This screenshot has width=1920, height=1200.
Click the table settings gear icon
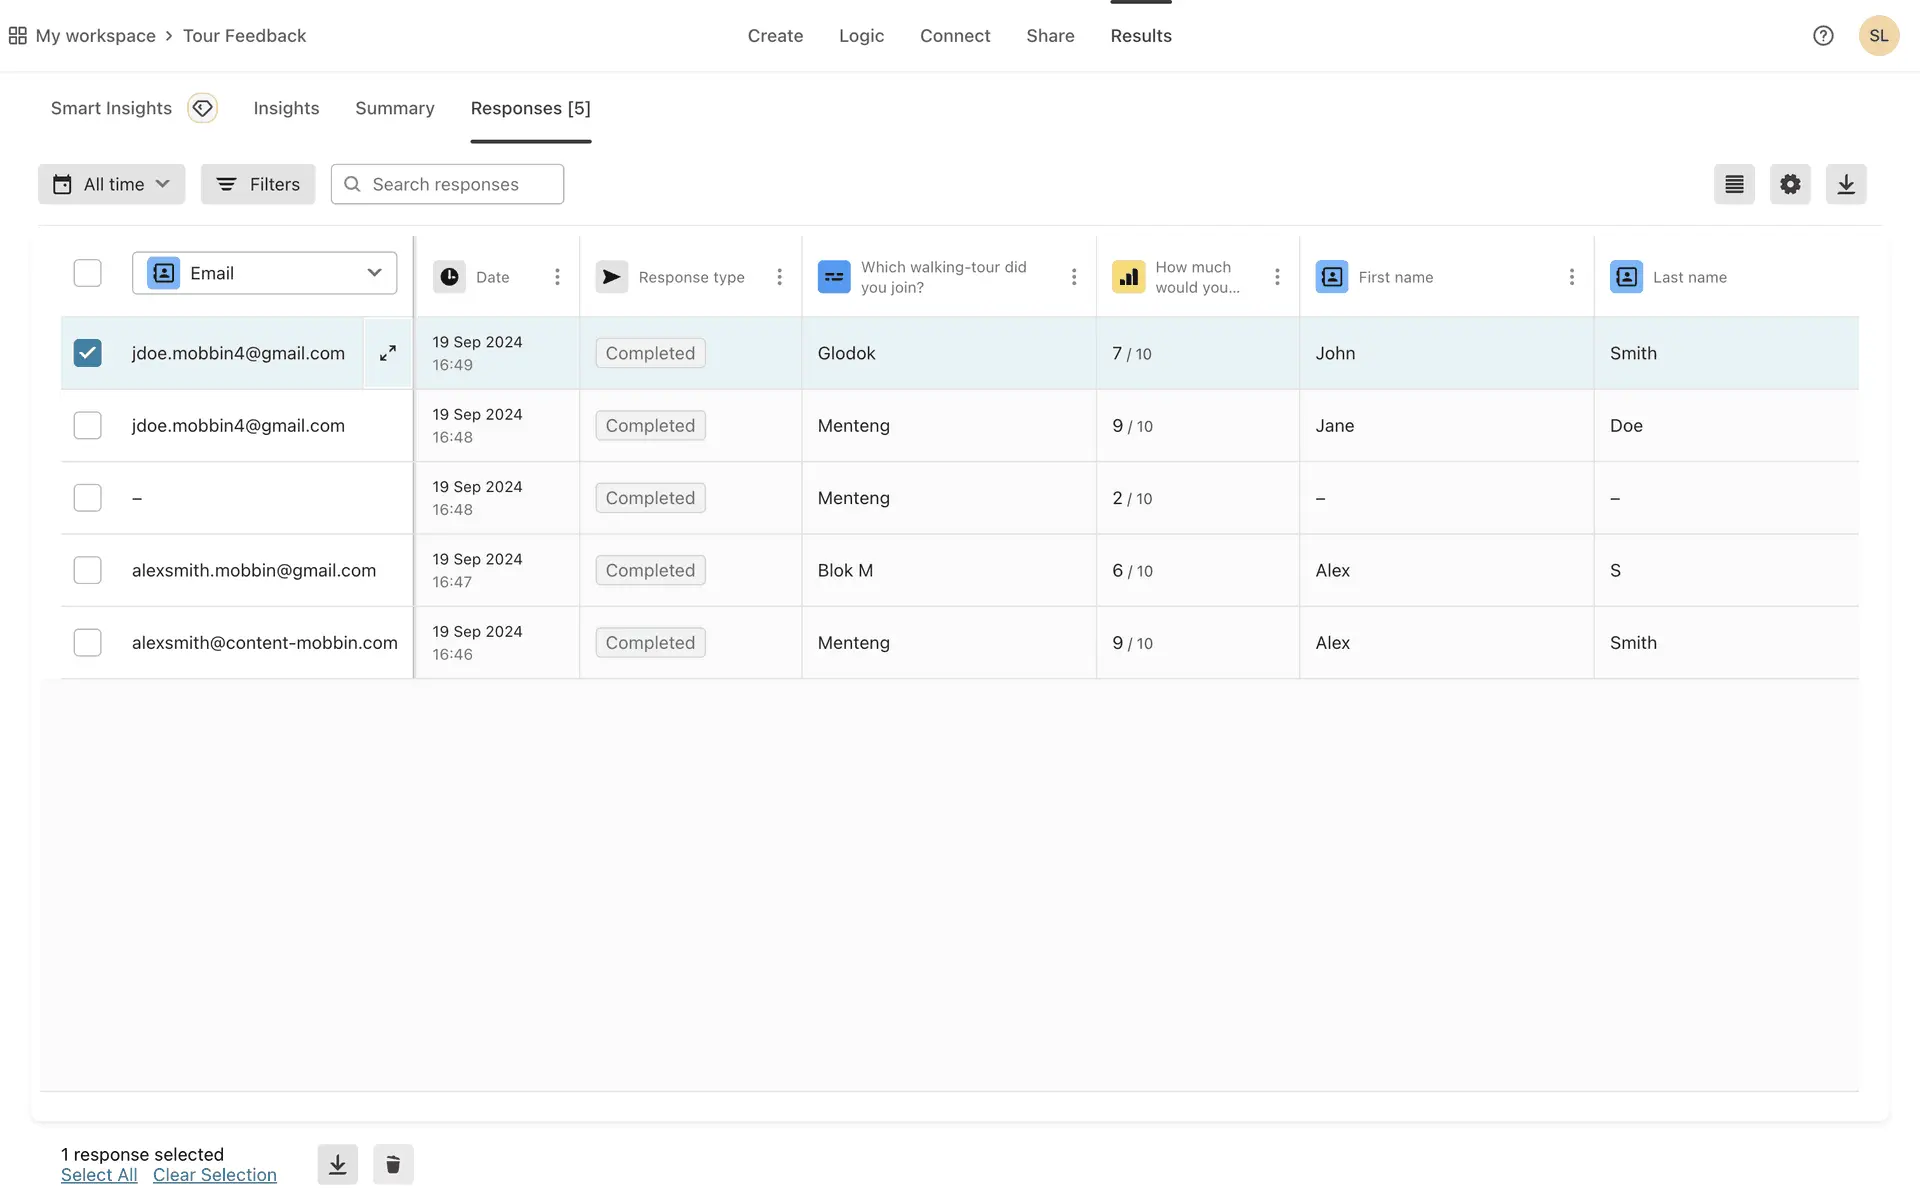click(x=1790, y=184)
